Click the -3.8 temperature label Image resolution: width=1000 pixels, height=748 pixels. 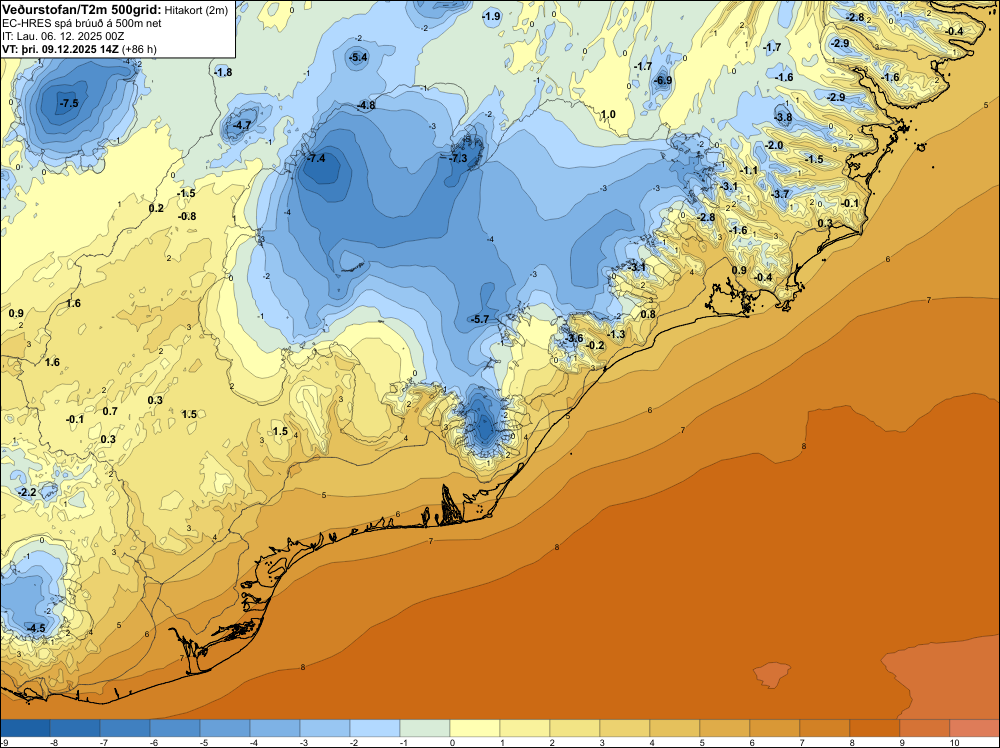tap(783, 117)
